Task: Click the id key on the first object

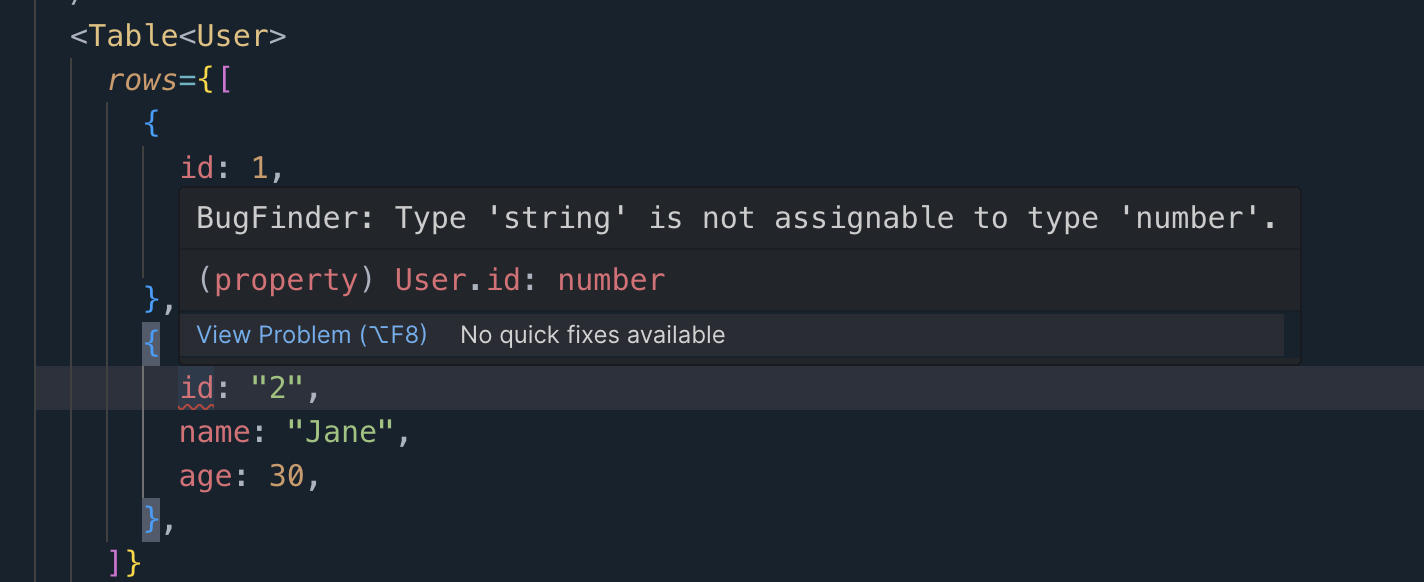Action: [197, 168]
